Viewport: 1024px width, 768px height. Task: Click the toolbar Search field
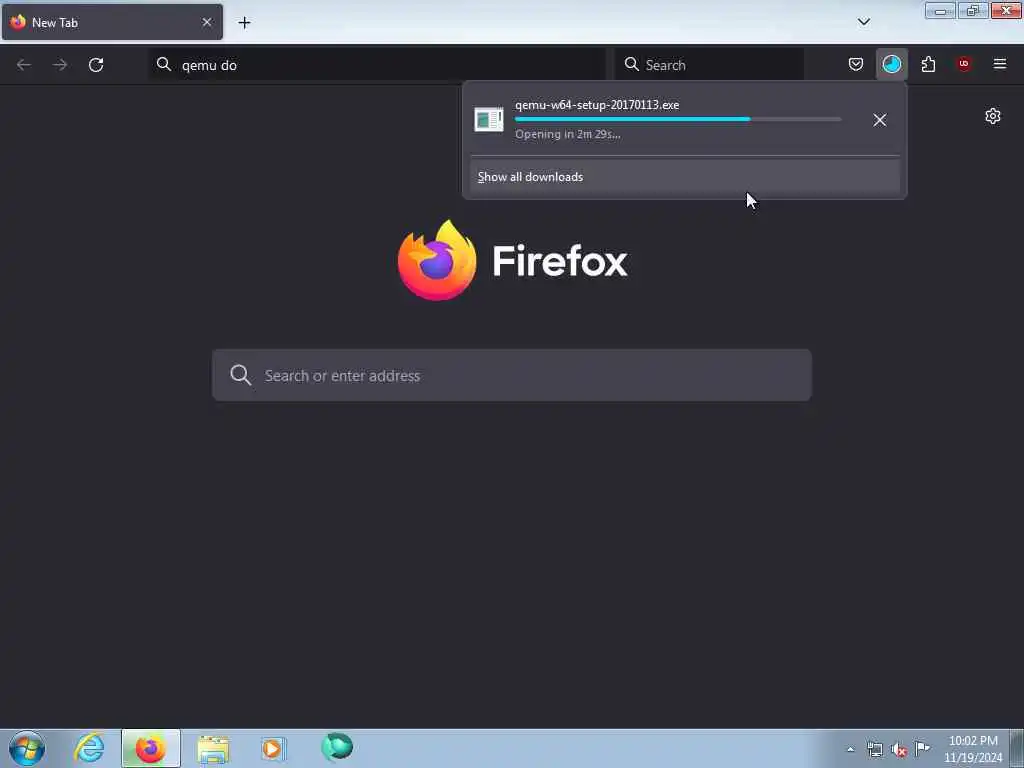tap(709, 65)
